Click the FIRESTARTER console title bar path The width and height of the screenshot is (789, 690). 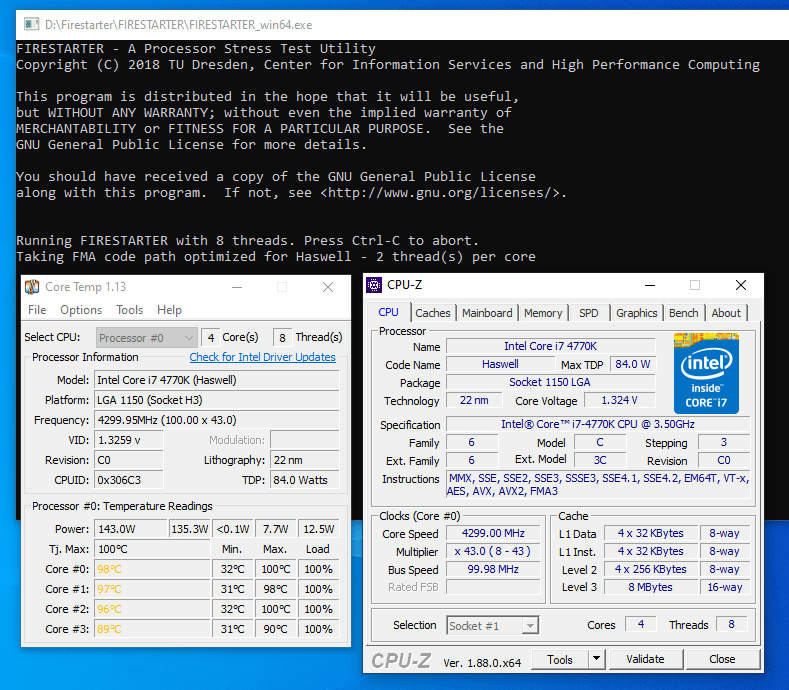pyautogui.click(x=178, y=25)
